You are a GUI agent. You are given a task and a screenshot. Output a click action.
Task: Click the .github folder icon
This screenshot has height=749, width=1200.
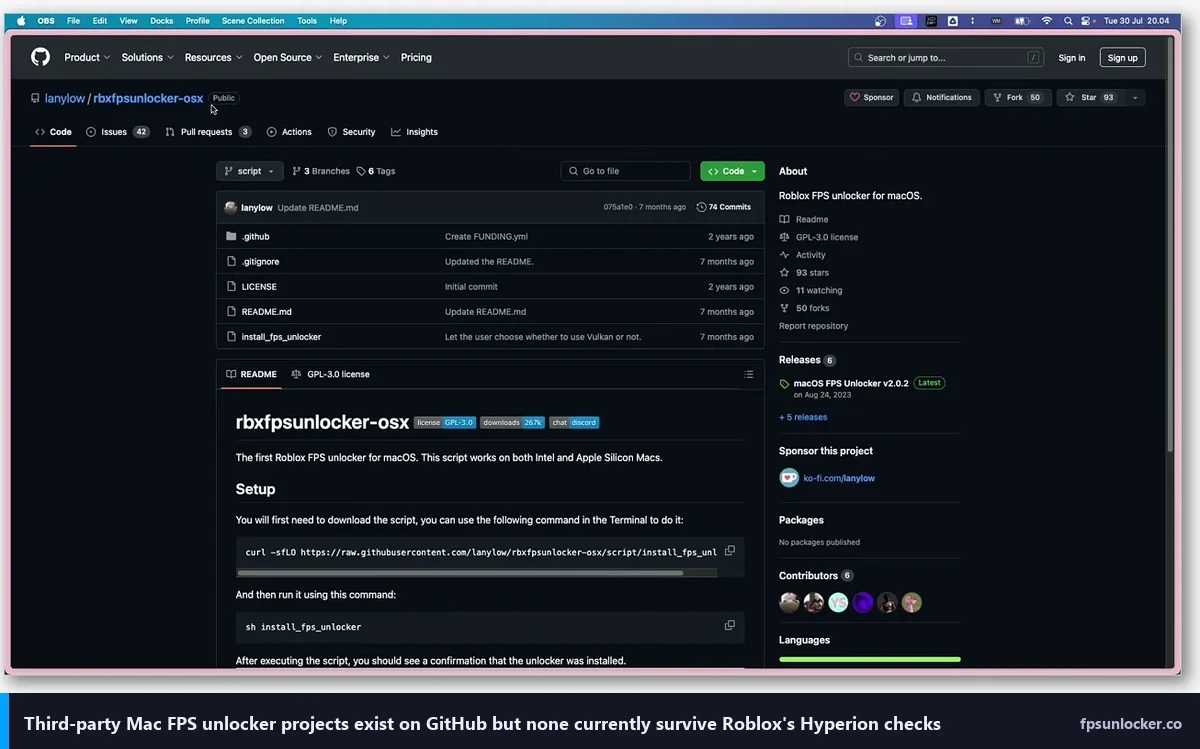pos(231,237)
